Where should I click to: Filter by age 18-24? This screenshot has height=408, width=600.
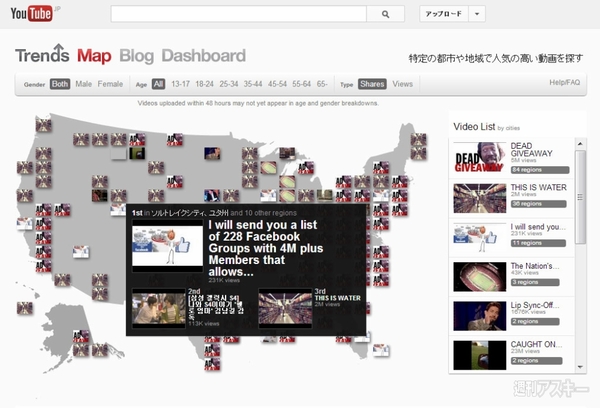204,84
